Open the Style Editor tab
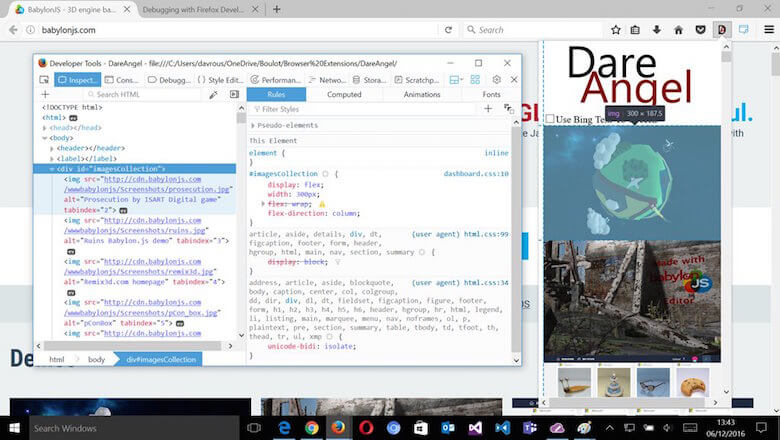 (x=220, y=79)
